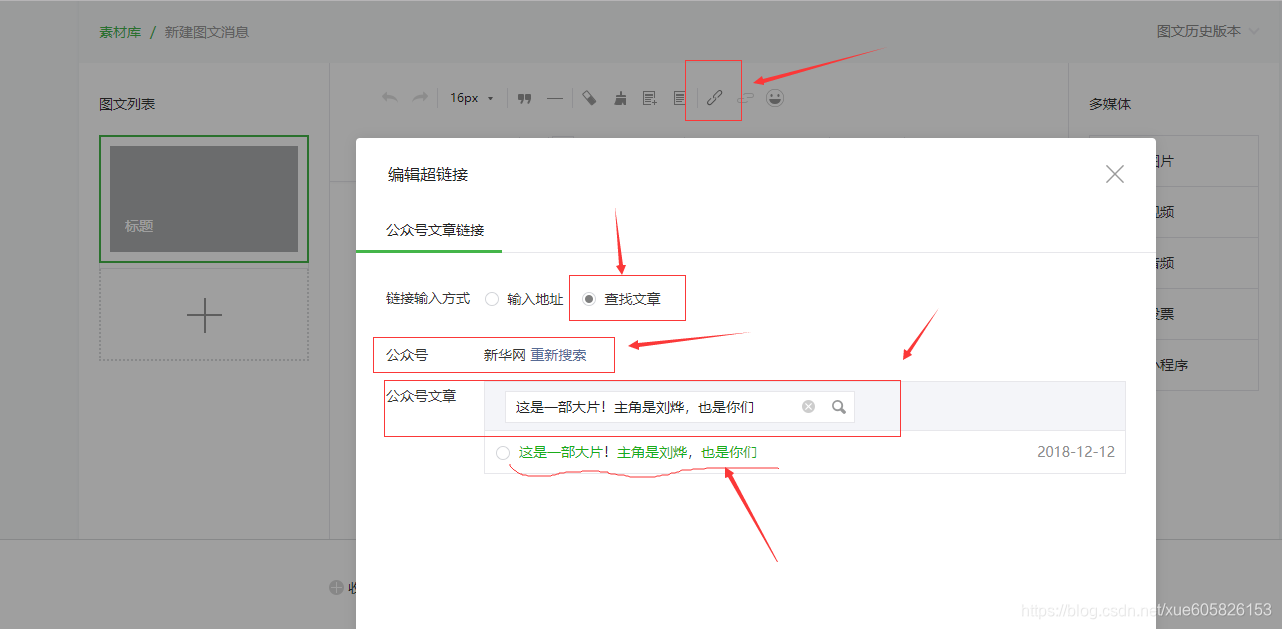This screenshot has height=629, width=1282.
Task: Click the undo arrow in the editor toolbar
Action: click(x=390, y=98)
